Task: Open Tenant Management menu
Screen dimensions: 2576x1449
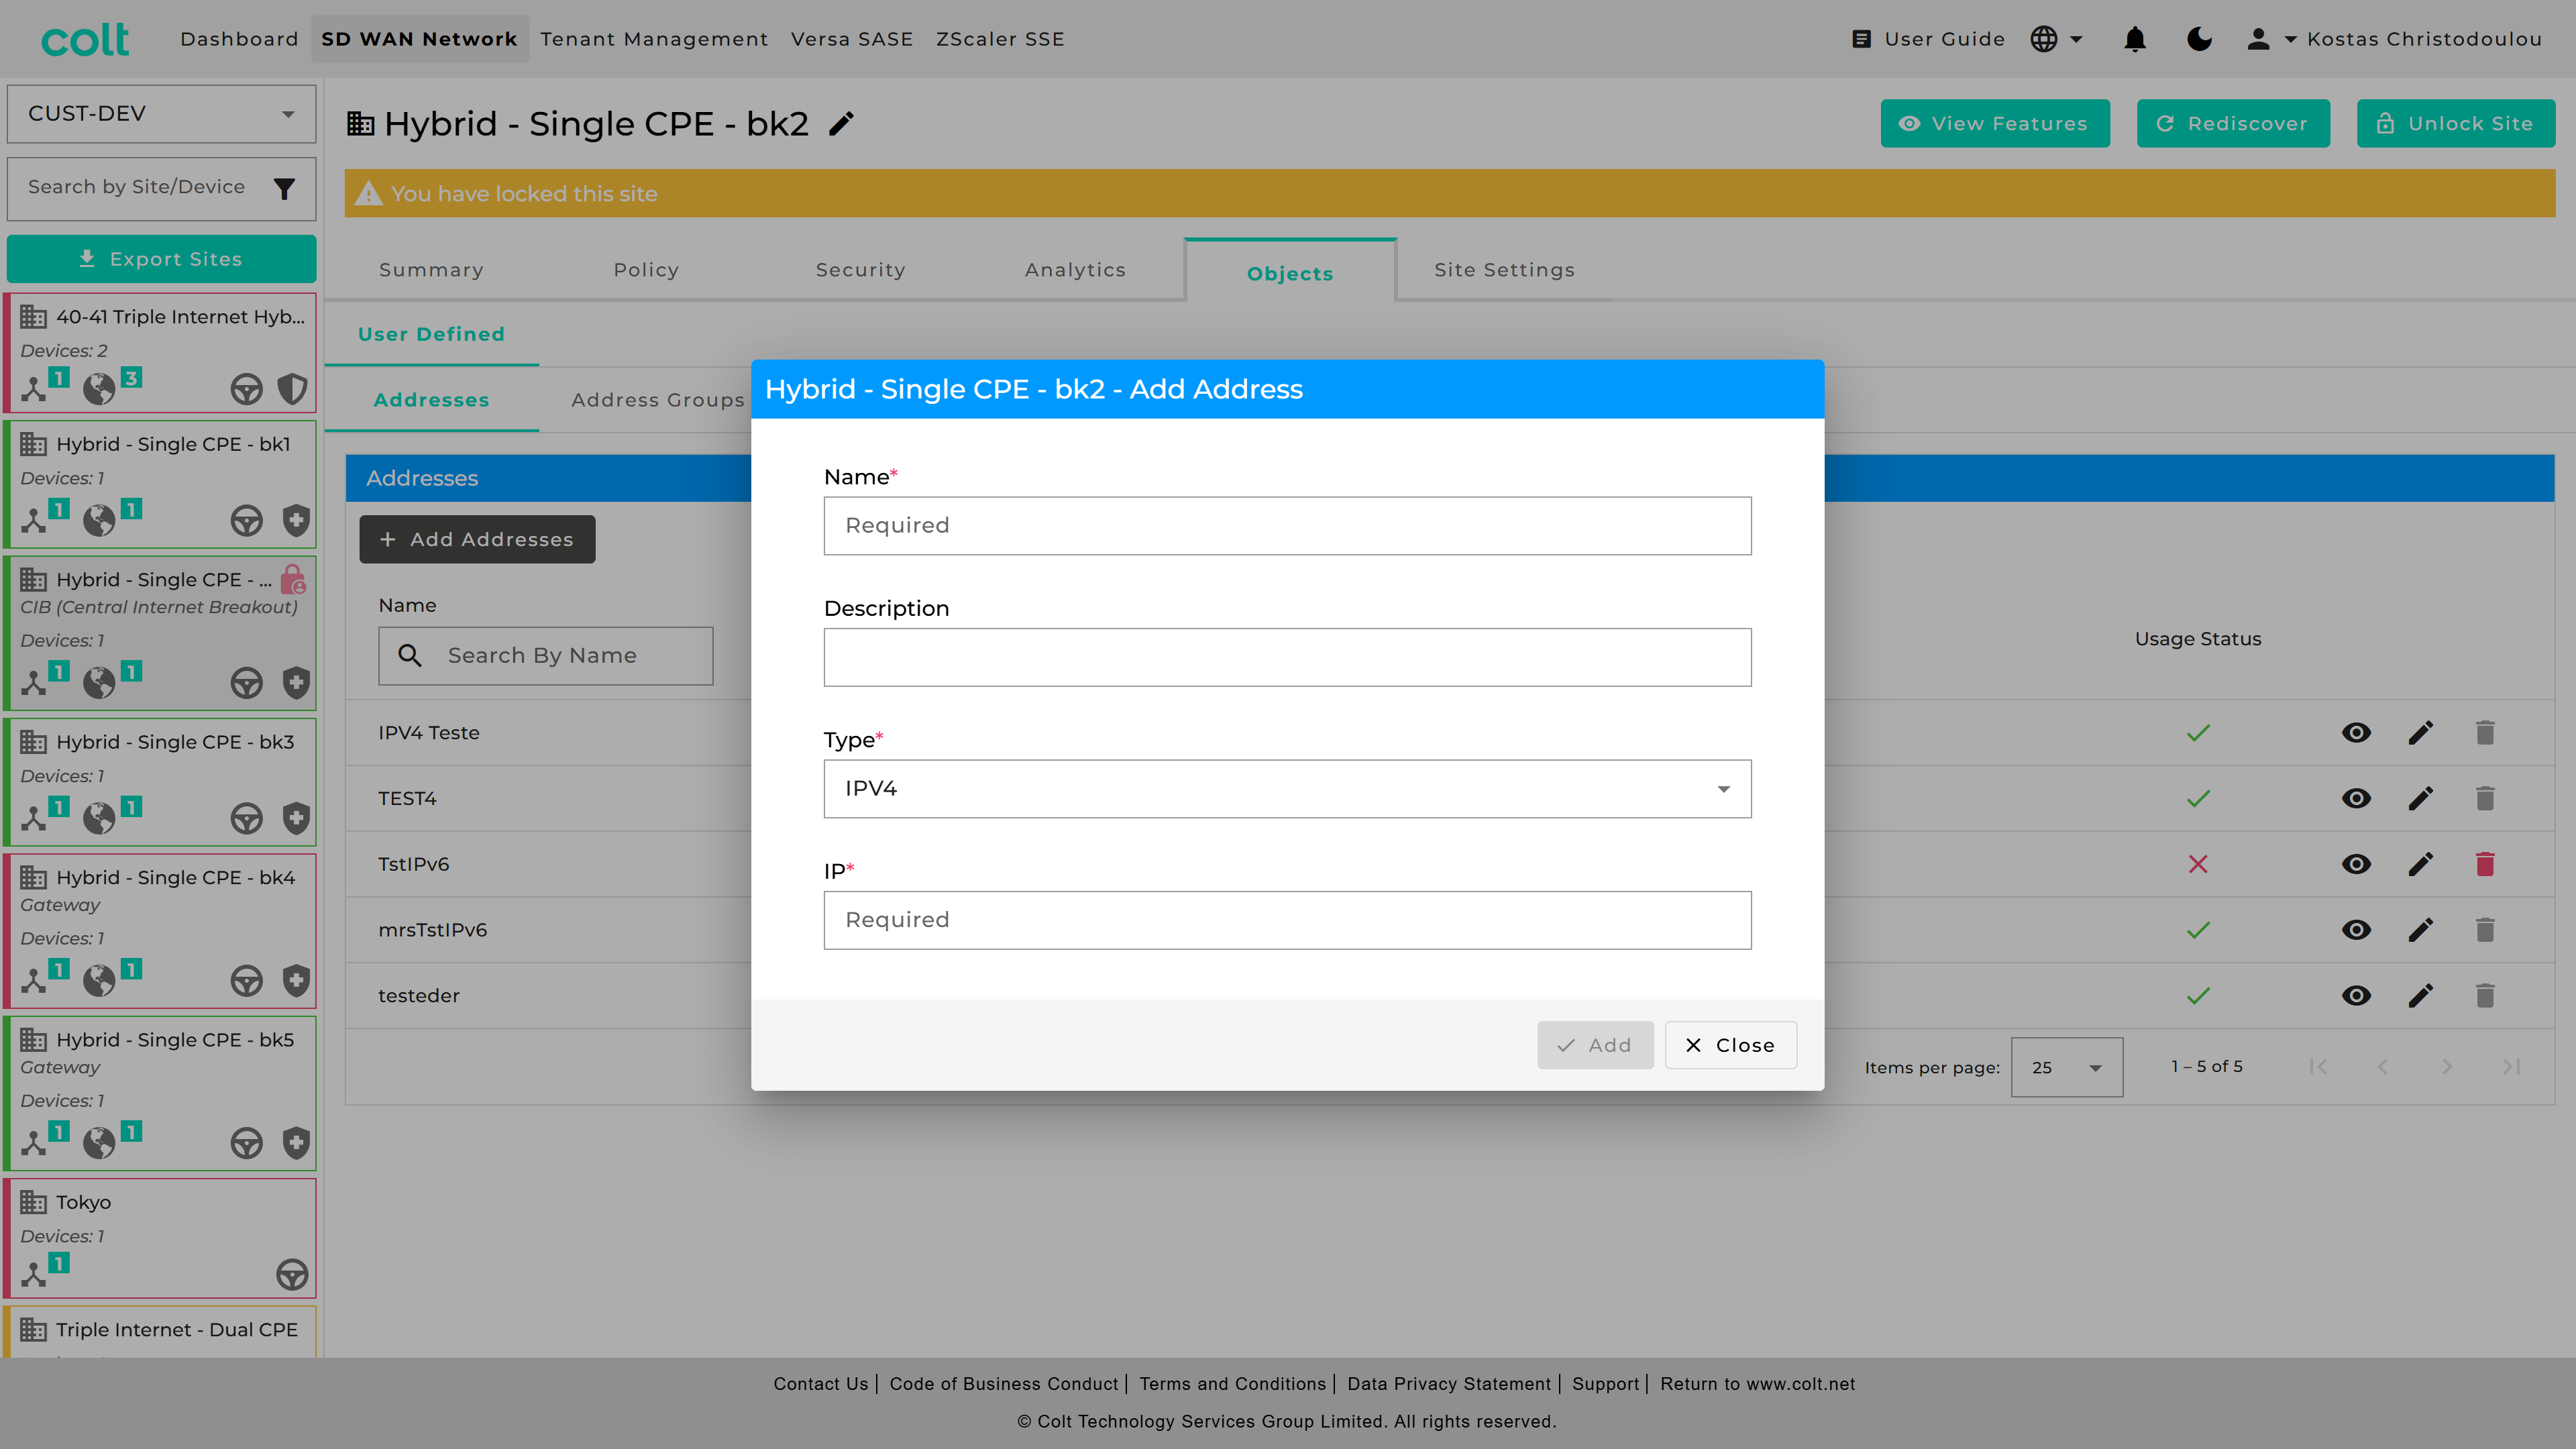Action: tap(654, 39)
